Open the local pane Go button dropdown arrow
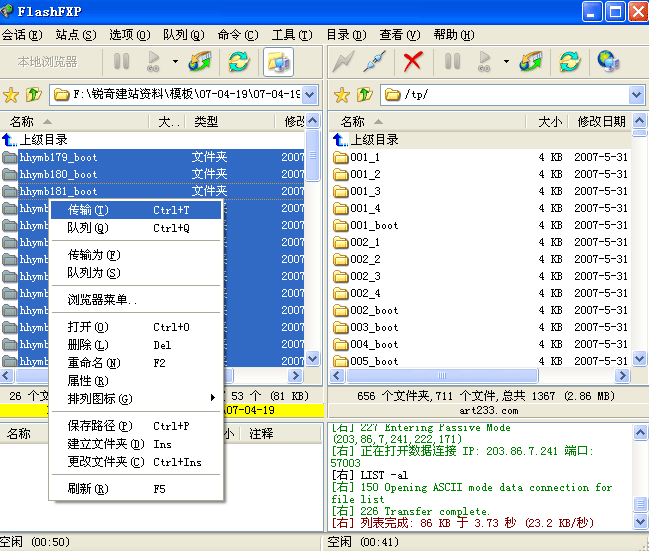Image resolution: width=649 pixels, height=551 pixels. point(175,62)
